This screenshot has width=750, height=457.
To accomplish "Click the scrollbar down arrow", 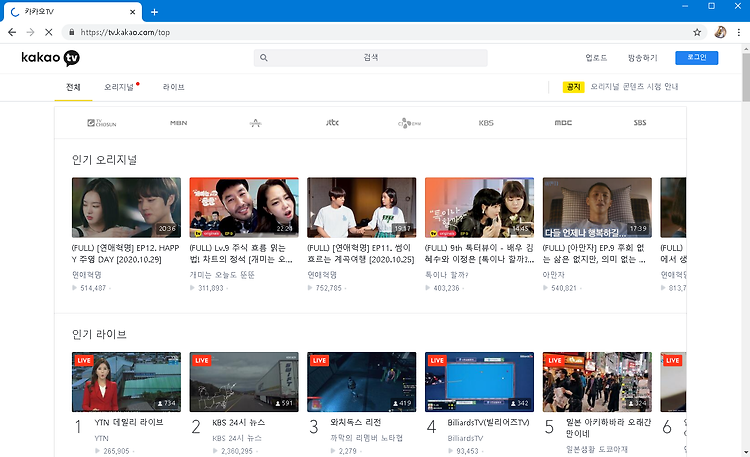I will [746, 452].
